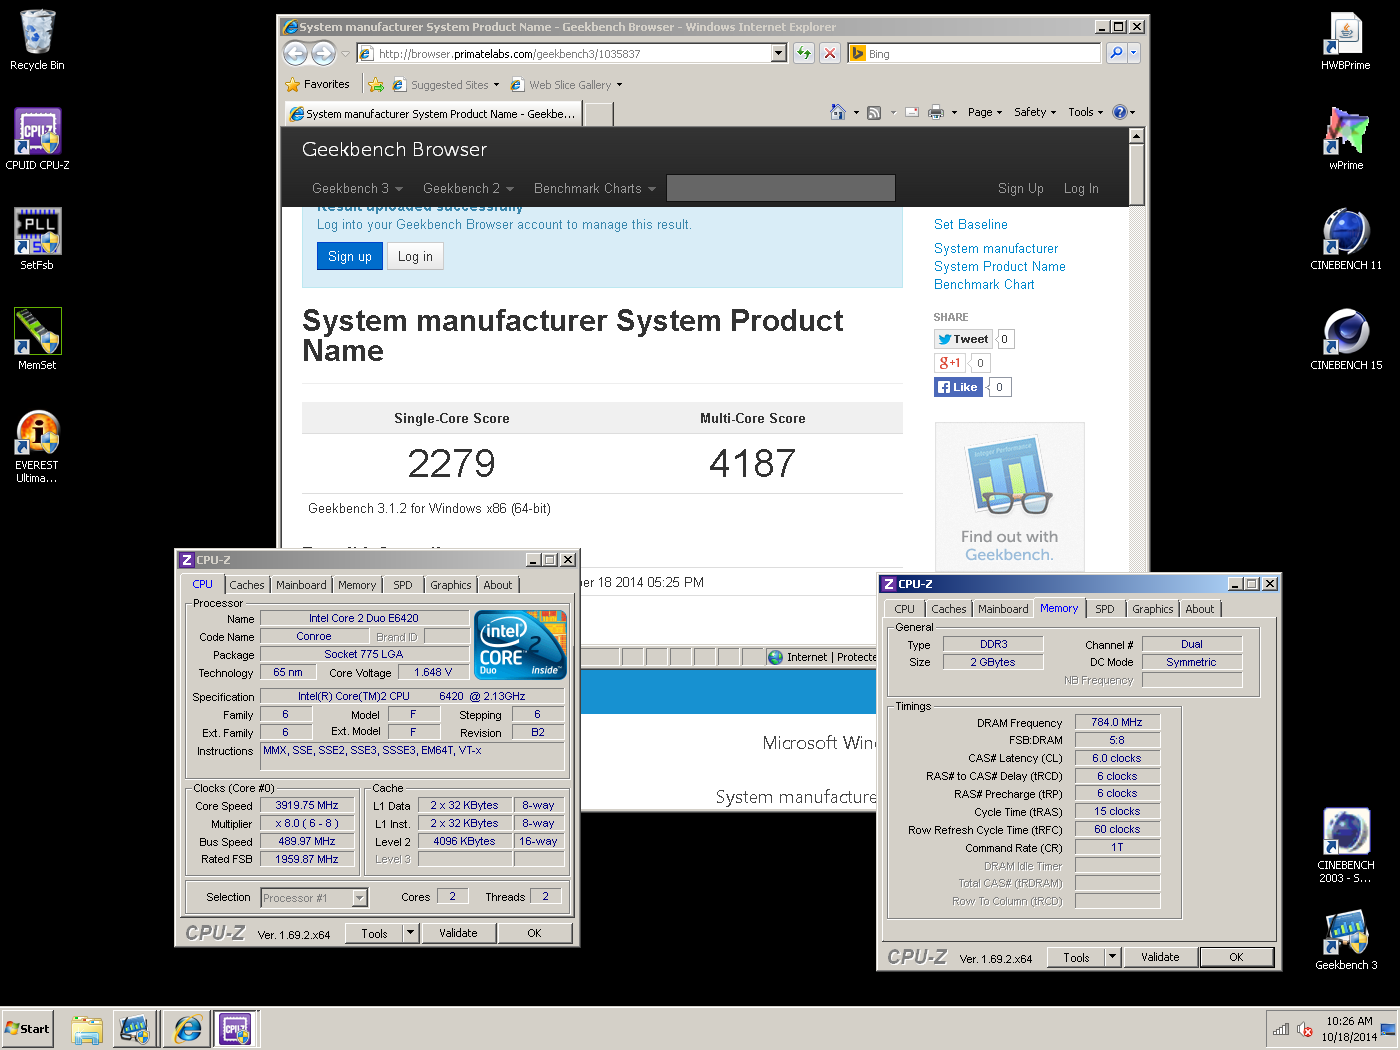The width and height of the screenshot is (1400, 1050).
Task: Open Mainboard tab in left CPU-Z window
Action: (301, 585)
